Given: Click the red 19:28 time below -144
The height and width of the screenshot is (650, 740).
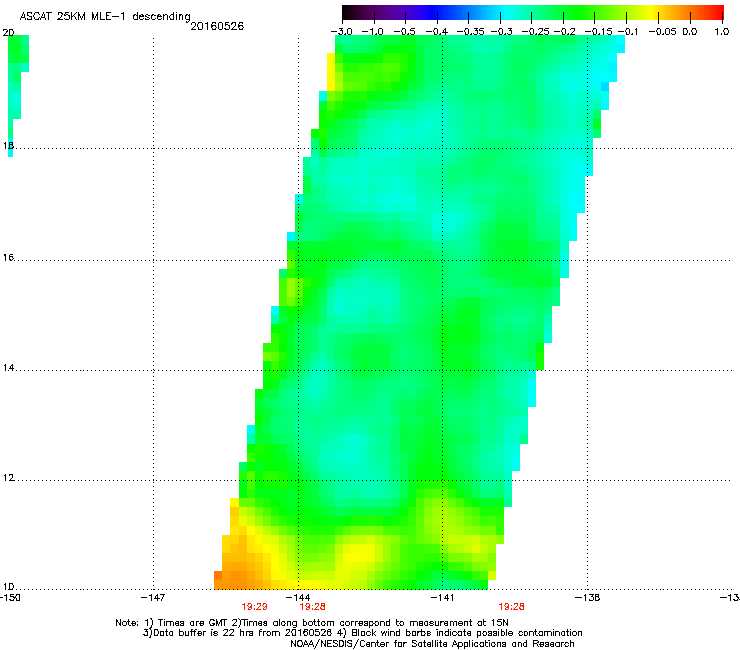Looking at the screenshot, I should [312, 607].
